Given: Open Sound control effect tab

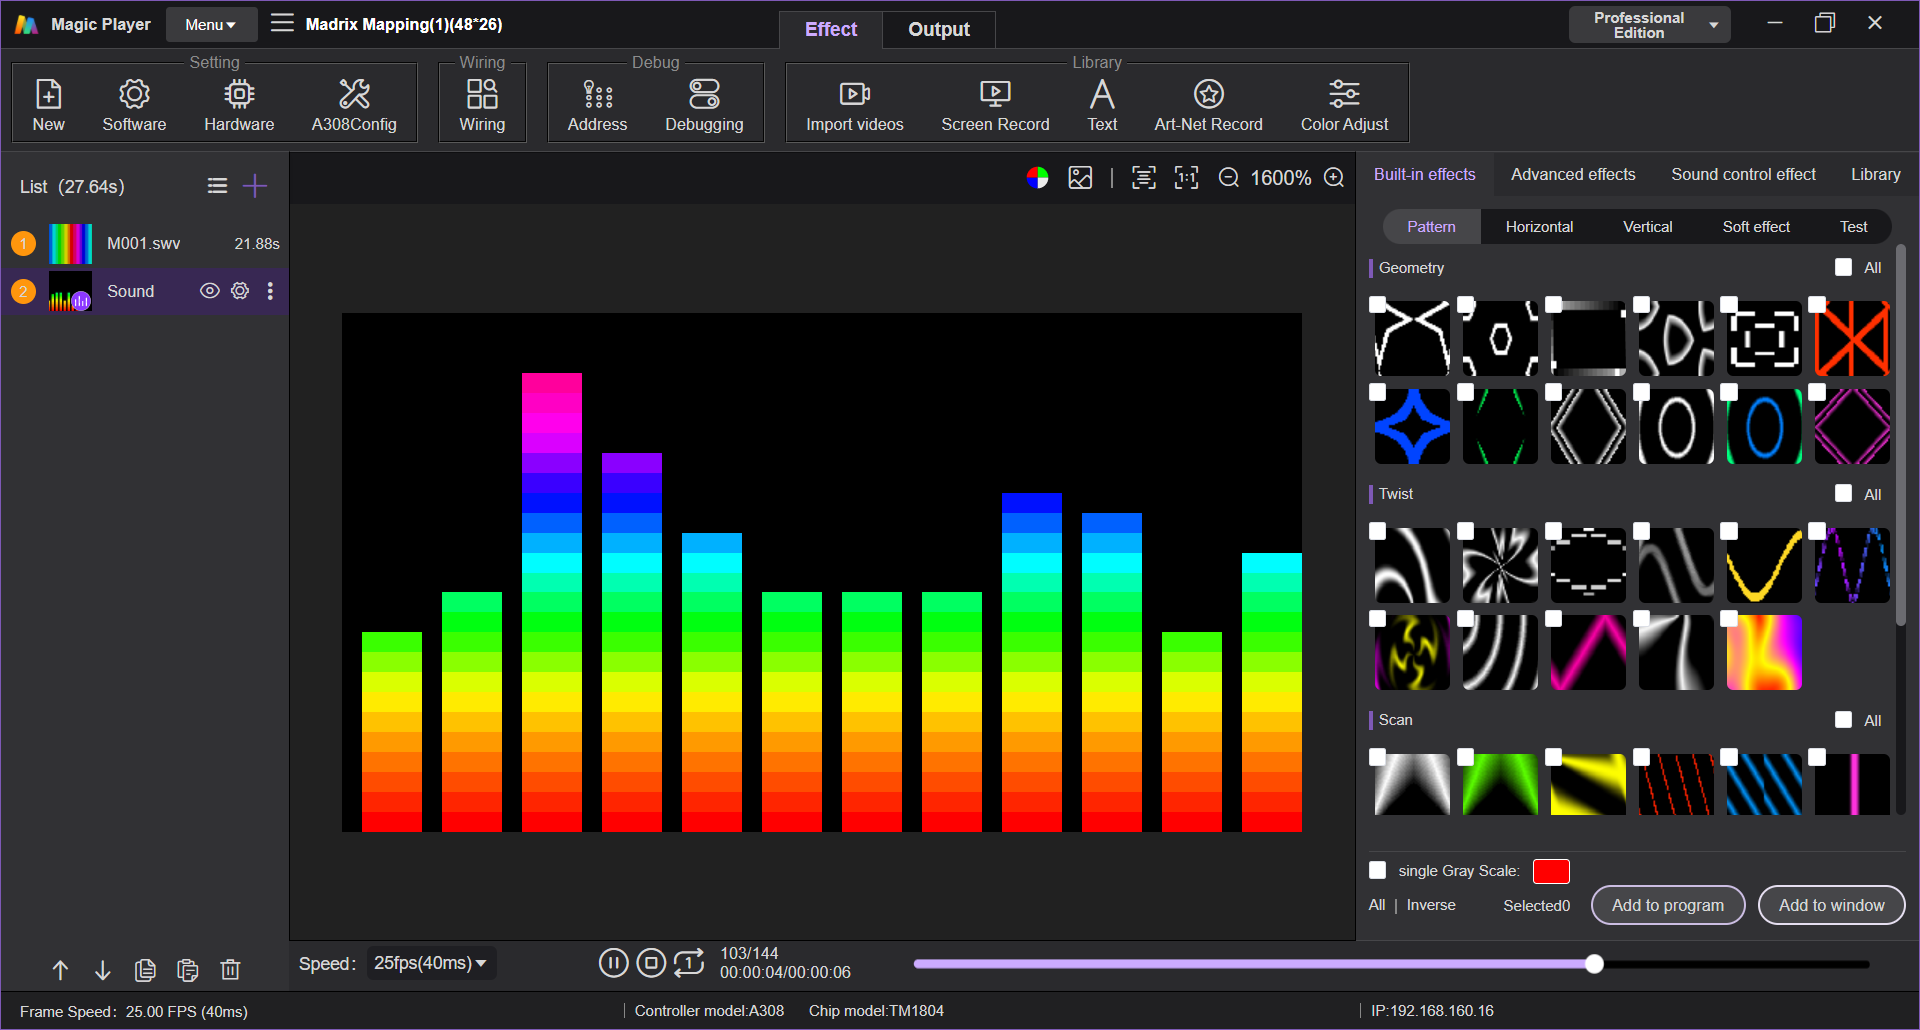Looking at the screenshot, I should click(x=1743, y=174).
